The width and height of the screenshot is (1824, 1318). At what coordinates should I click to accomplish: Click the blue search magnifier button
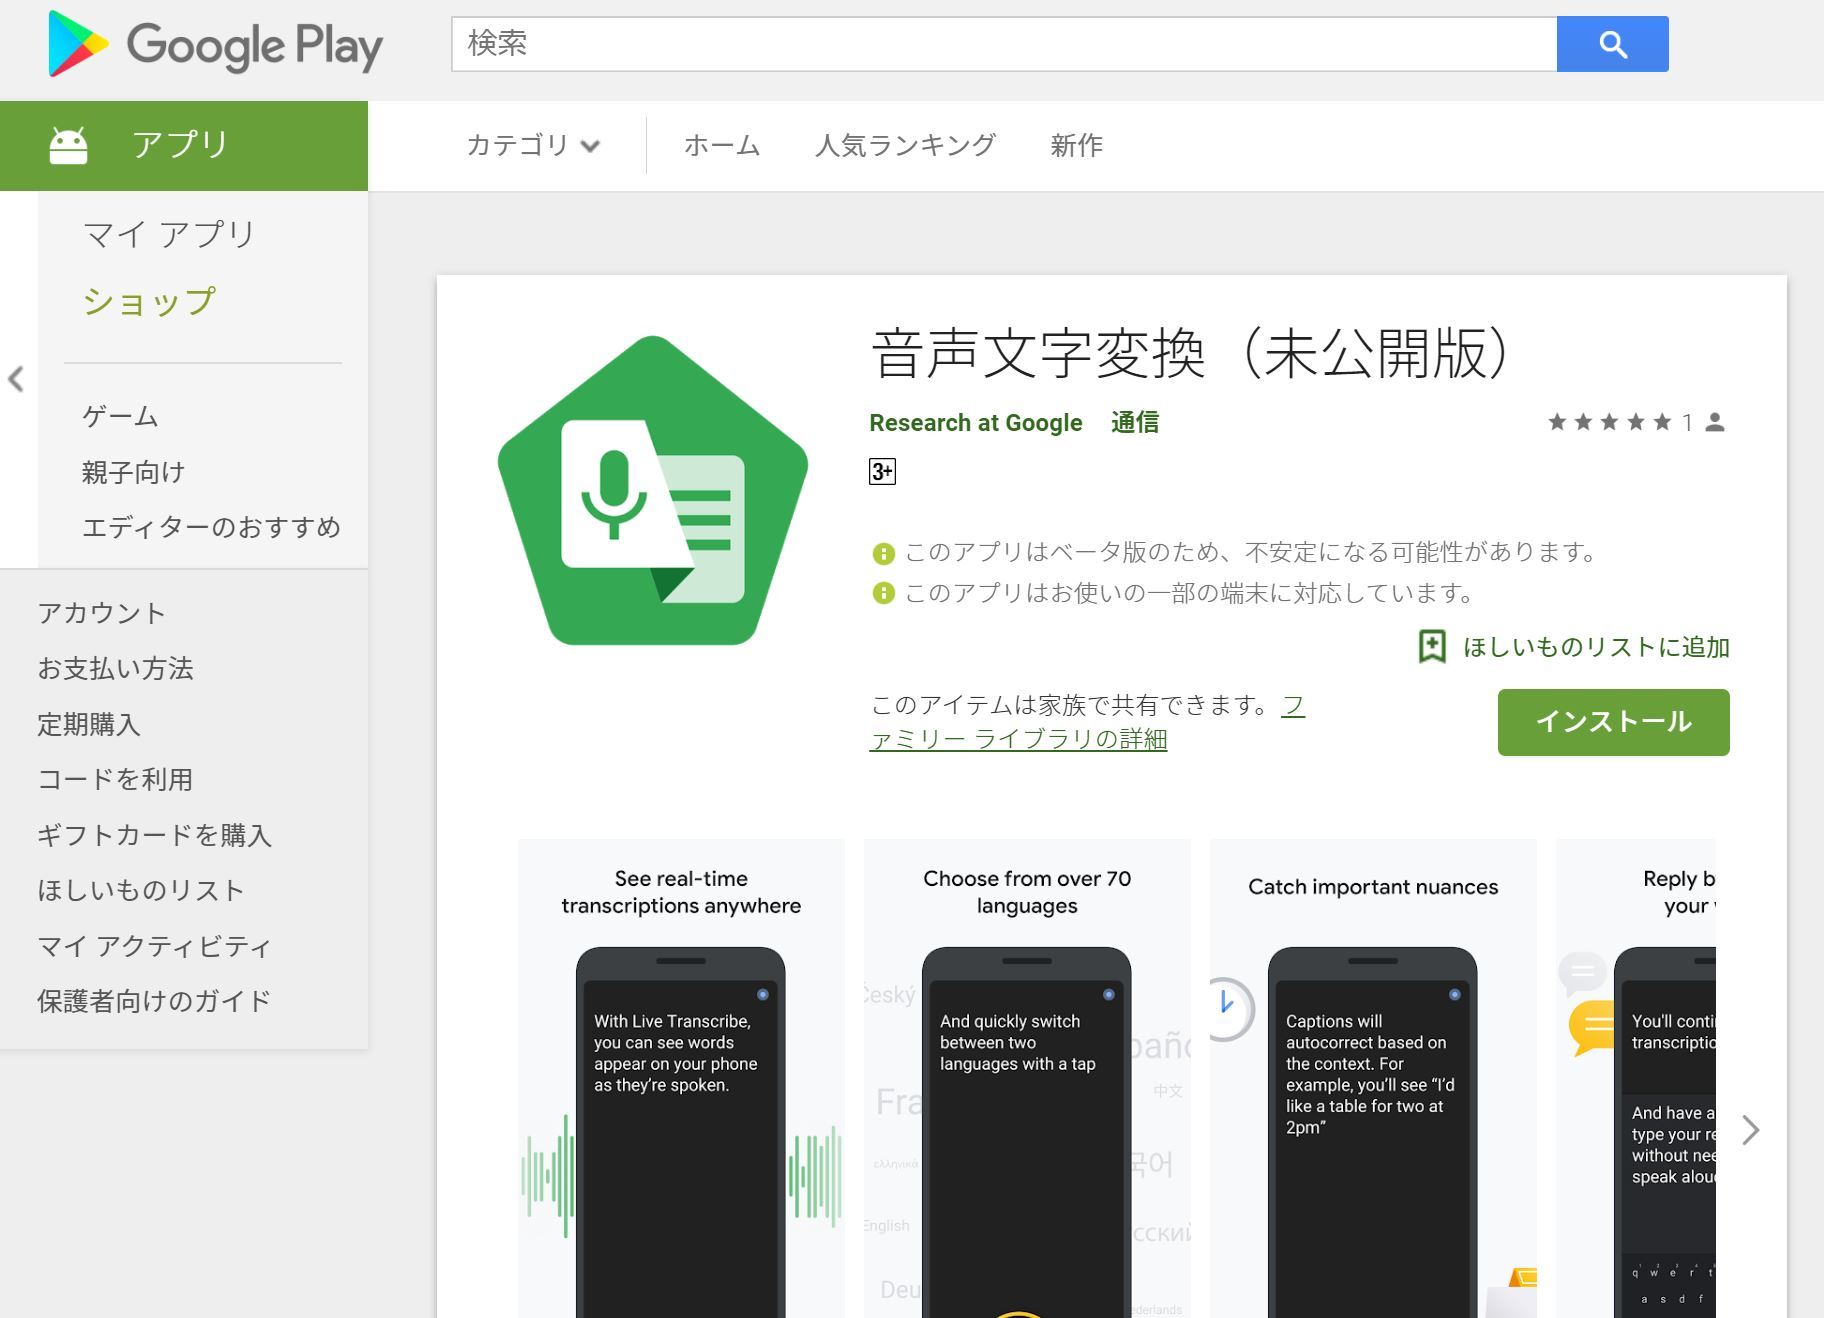[x=1612, y=44]
